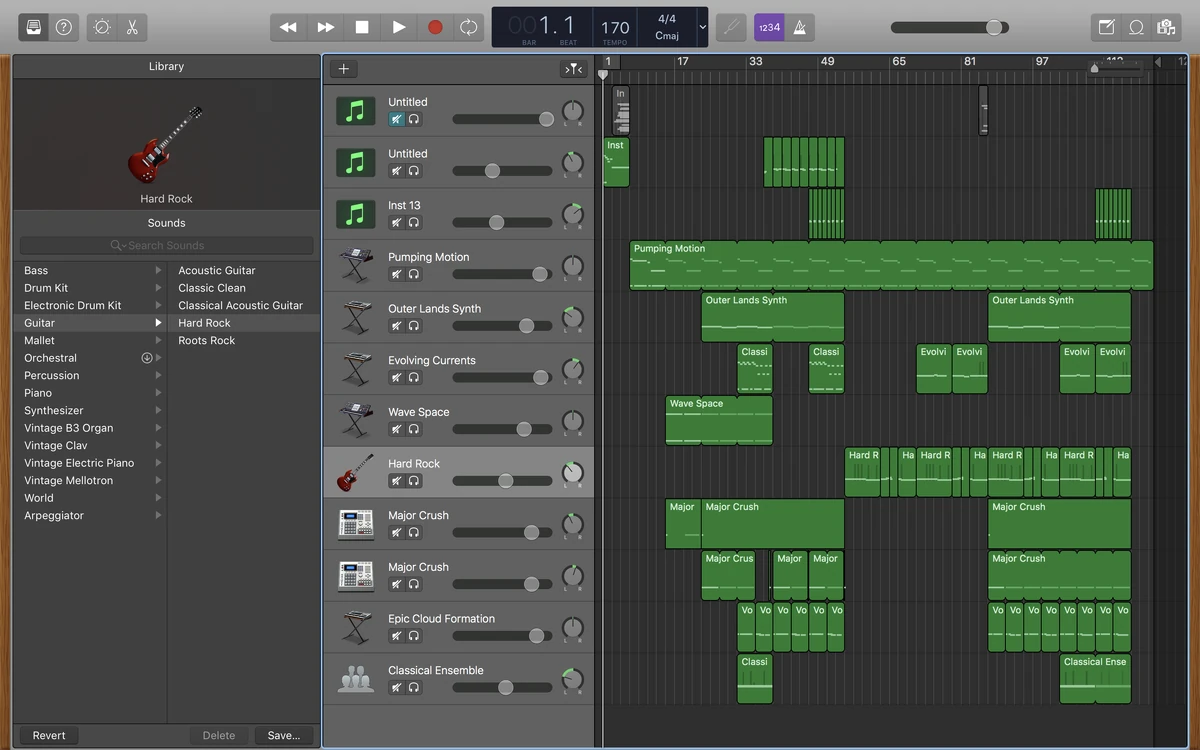The width and height of the screenshot is (1200, 750).
Task: Click the Search Sounds field
Action: tap(166, 245)
